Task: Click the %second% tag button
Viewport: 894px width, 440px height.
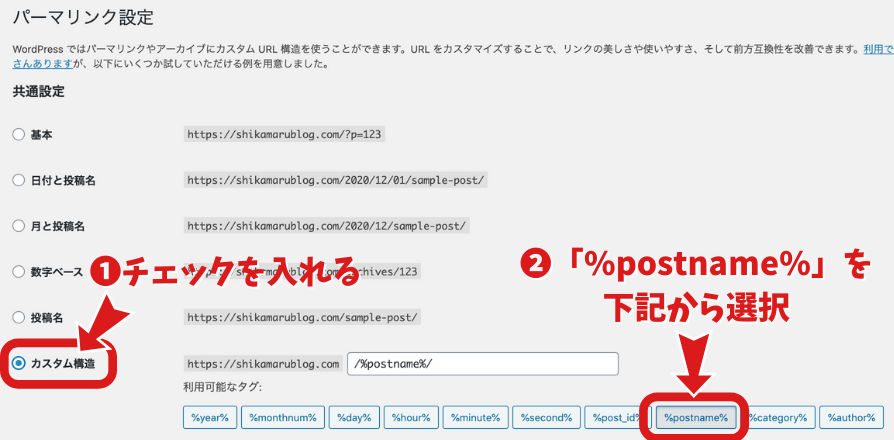Action: [546, 417]
